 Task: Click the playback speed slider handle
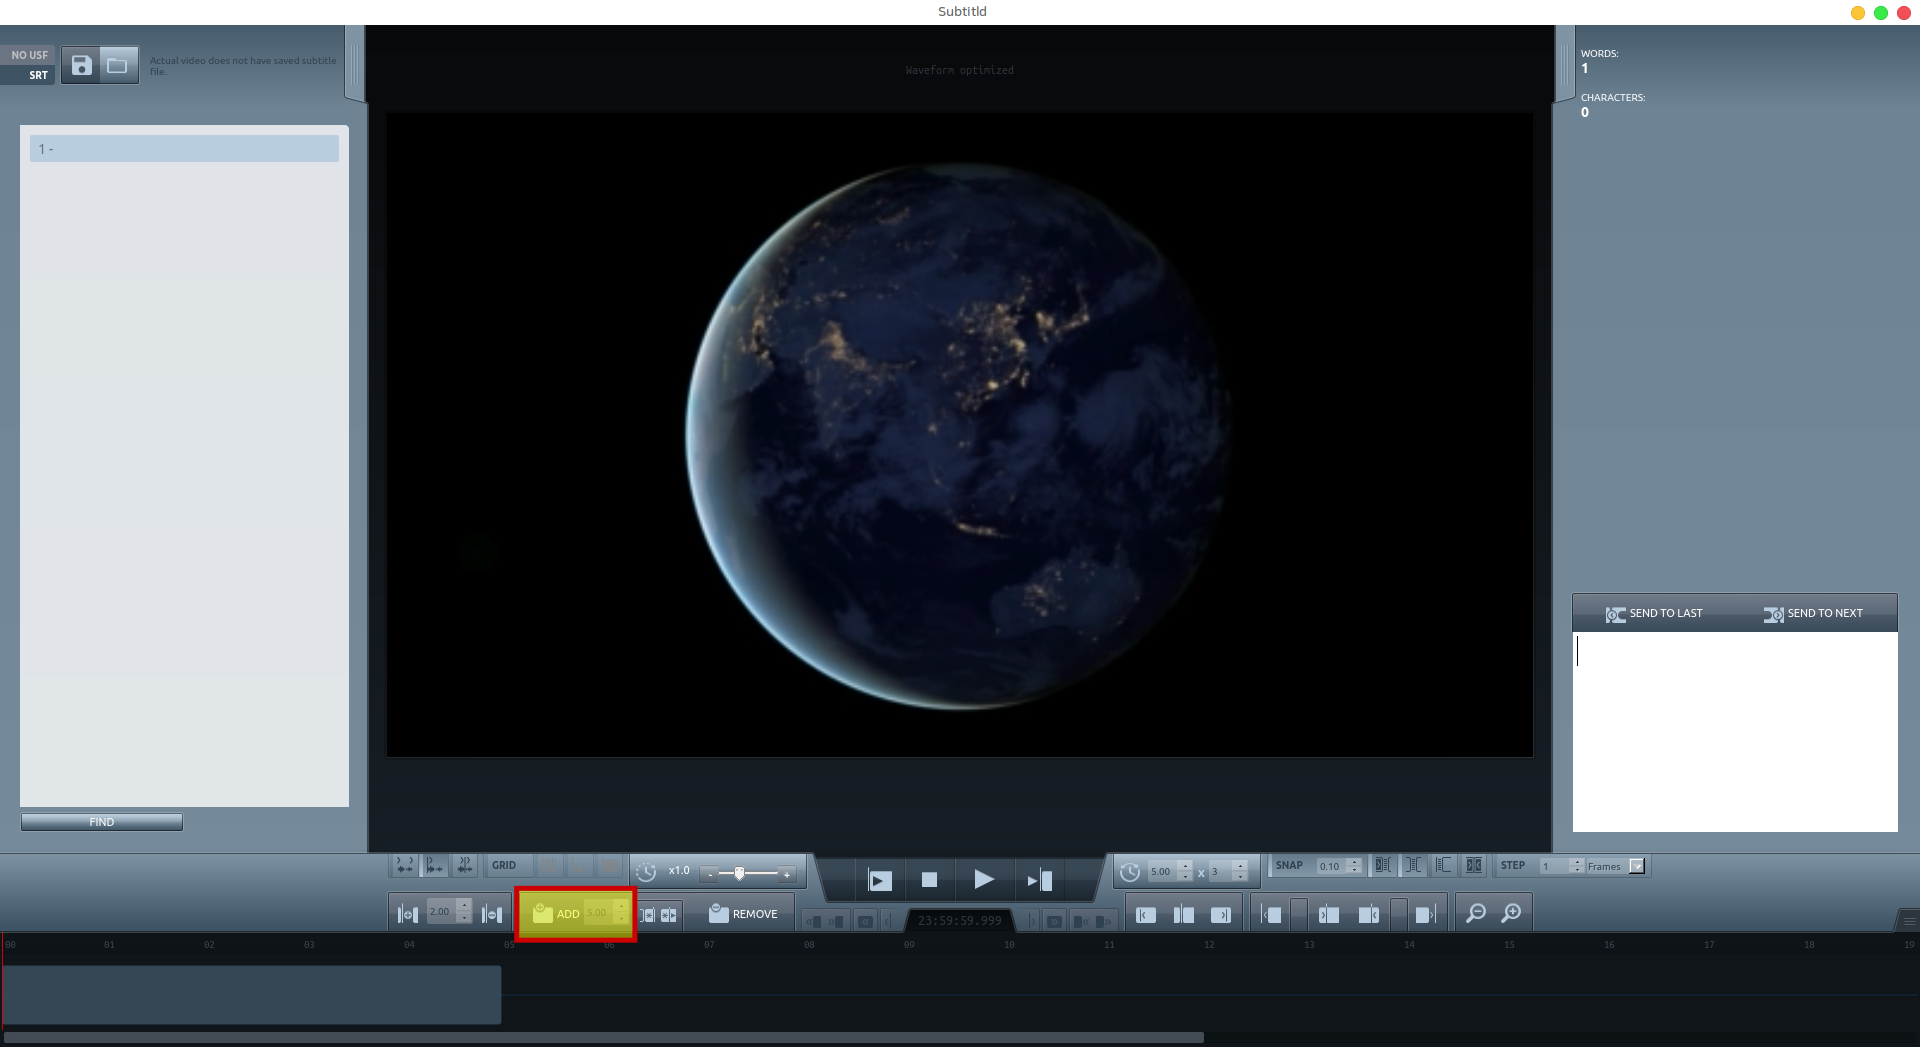pos(739,873)
